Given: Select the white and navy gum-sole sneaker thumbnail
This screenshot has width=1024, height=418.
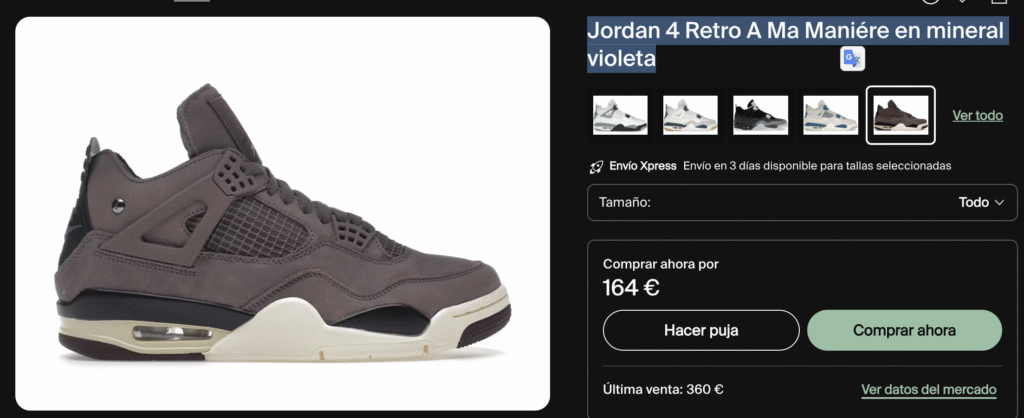Looking at the screenshot, I should (x=690, y=115).
